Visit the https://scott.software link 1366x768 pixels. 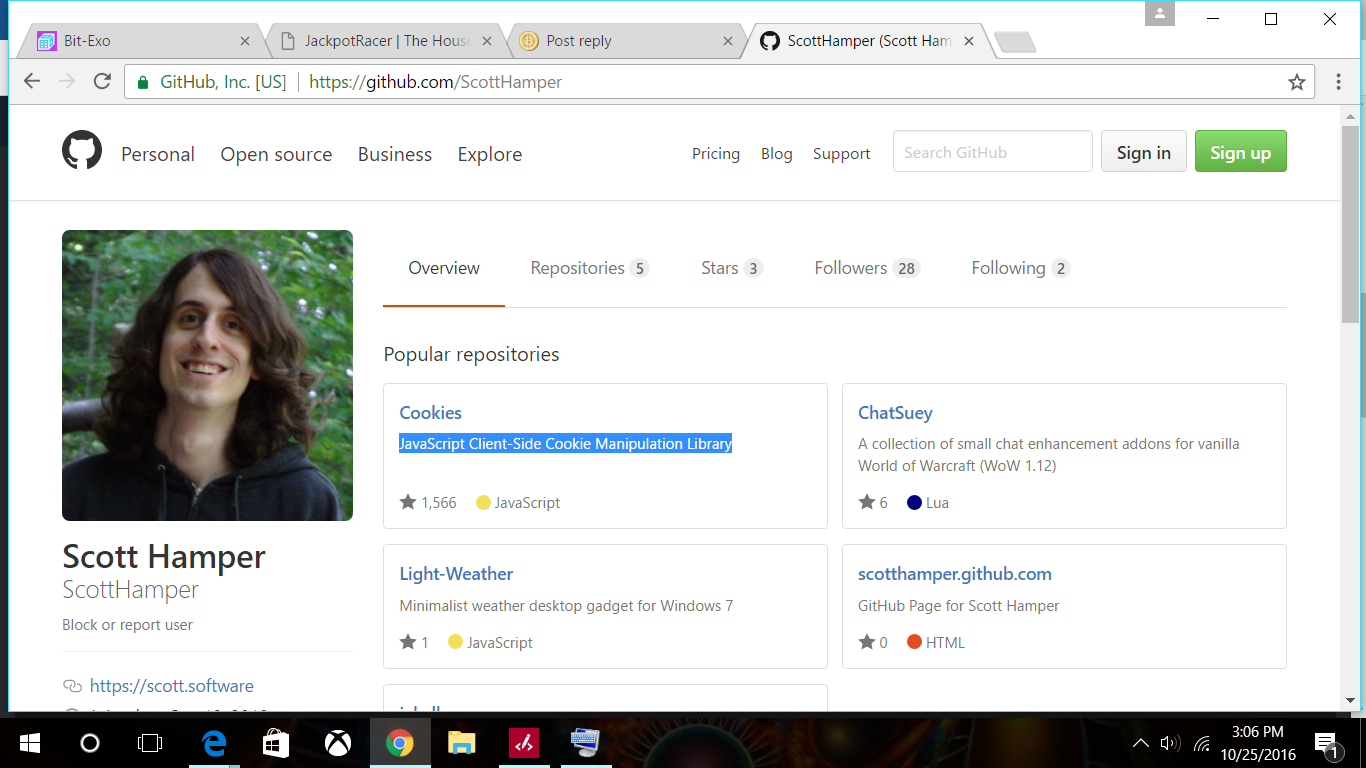pyautogui.click(x=172, y=686)
